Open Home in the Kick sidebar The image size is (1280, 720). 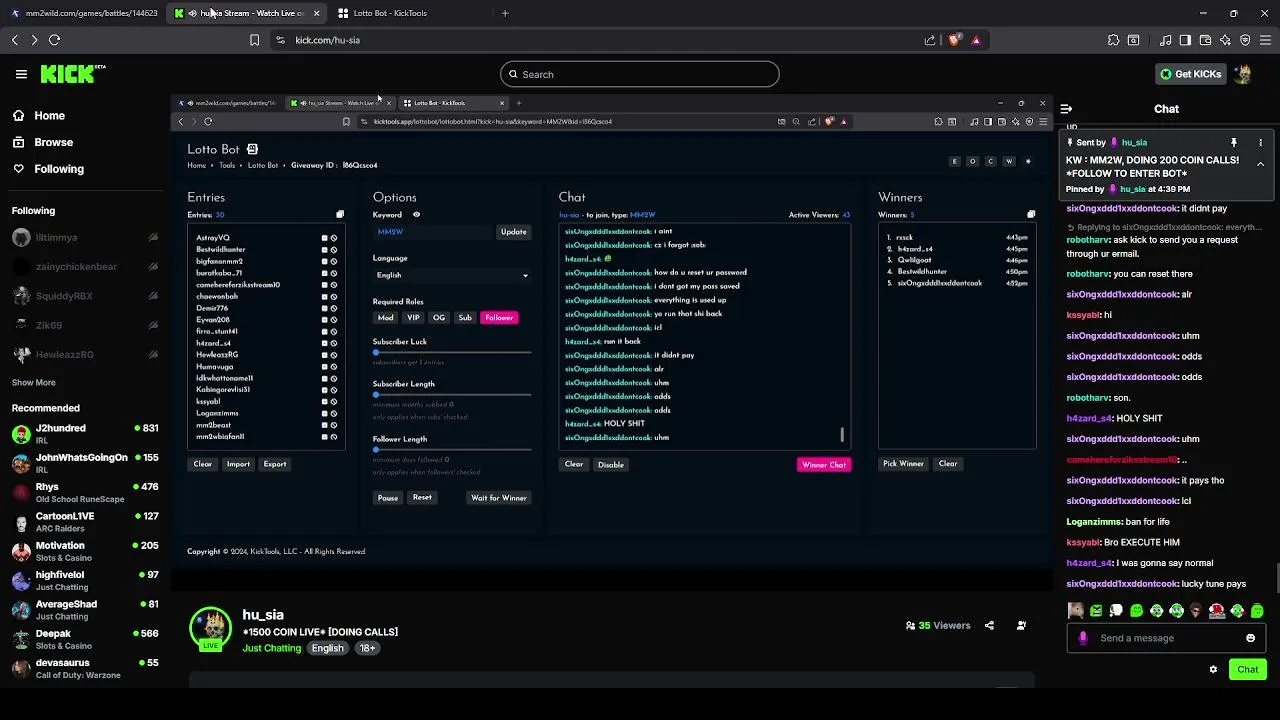[x=40, y=116]
